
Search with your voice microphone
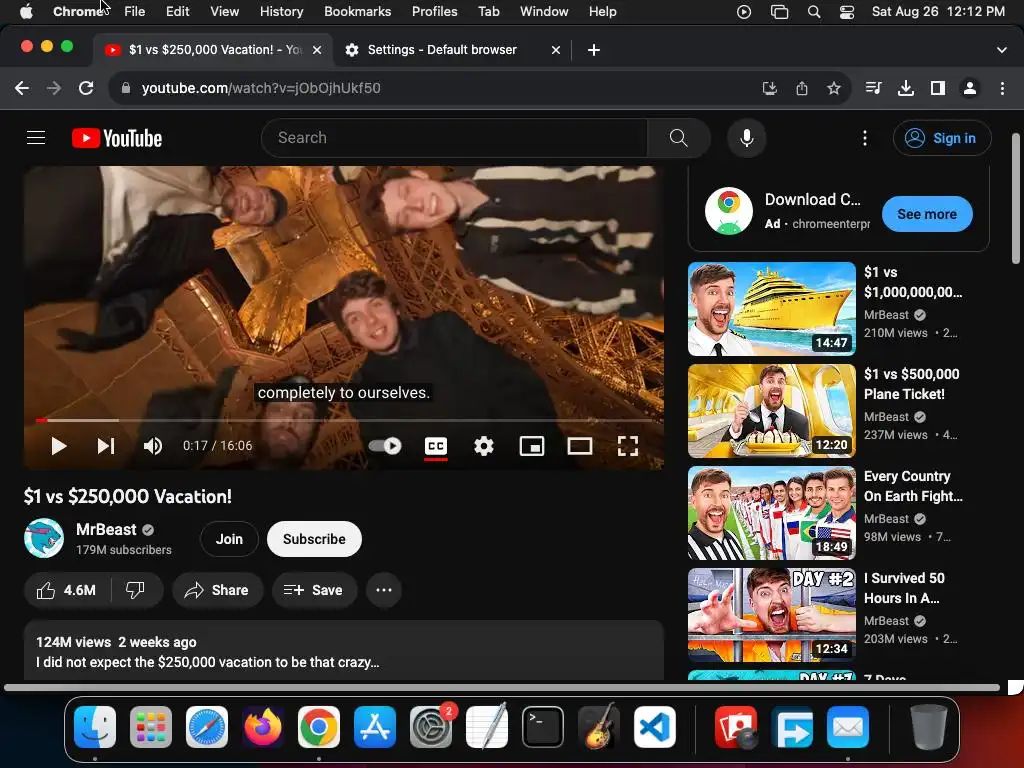tap(746, 138)
